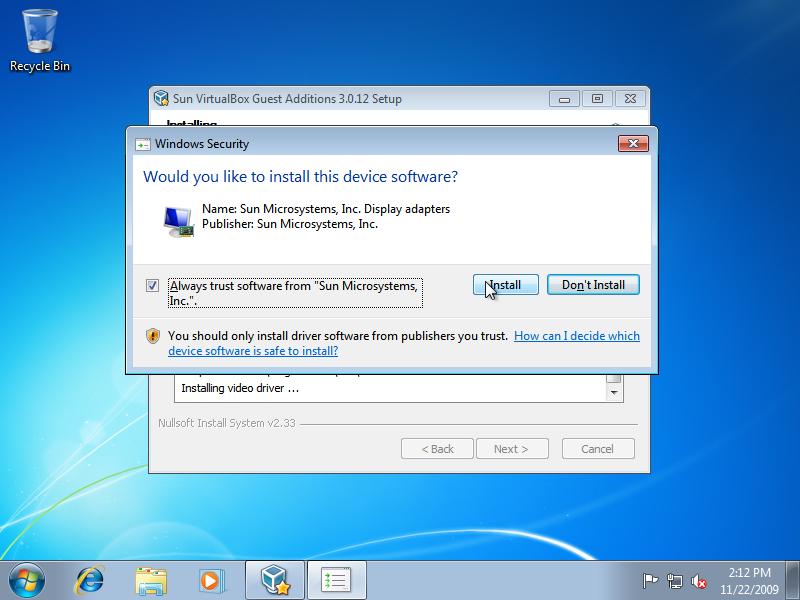
Task: Open Windows Media Player from the taskbar
Action: click(x=210, y=579)
